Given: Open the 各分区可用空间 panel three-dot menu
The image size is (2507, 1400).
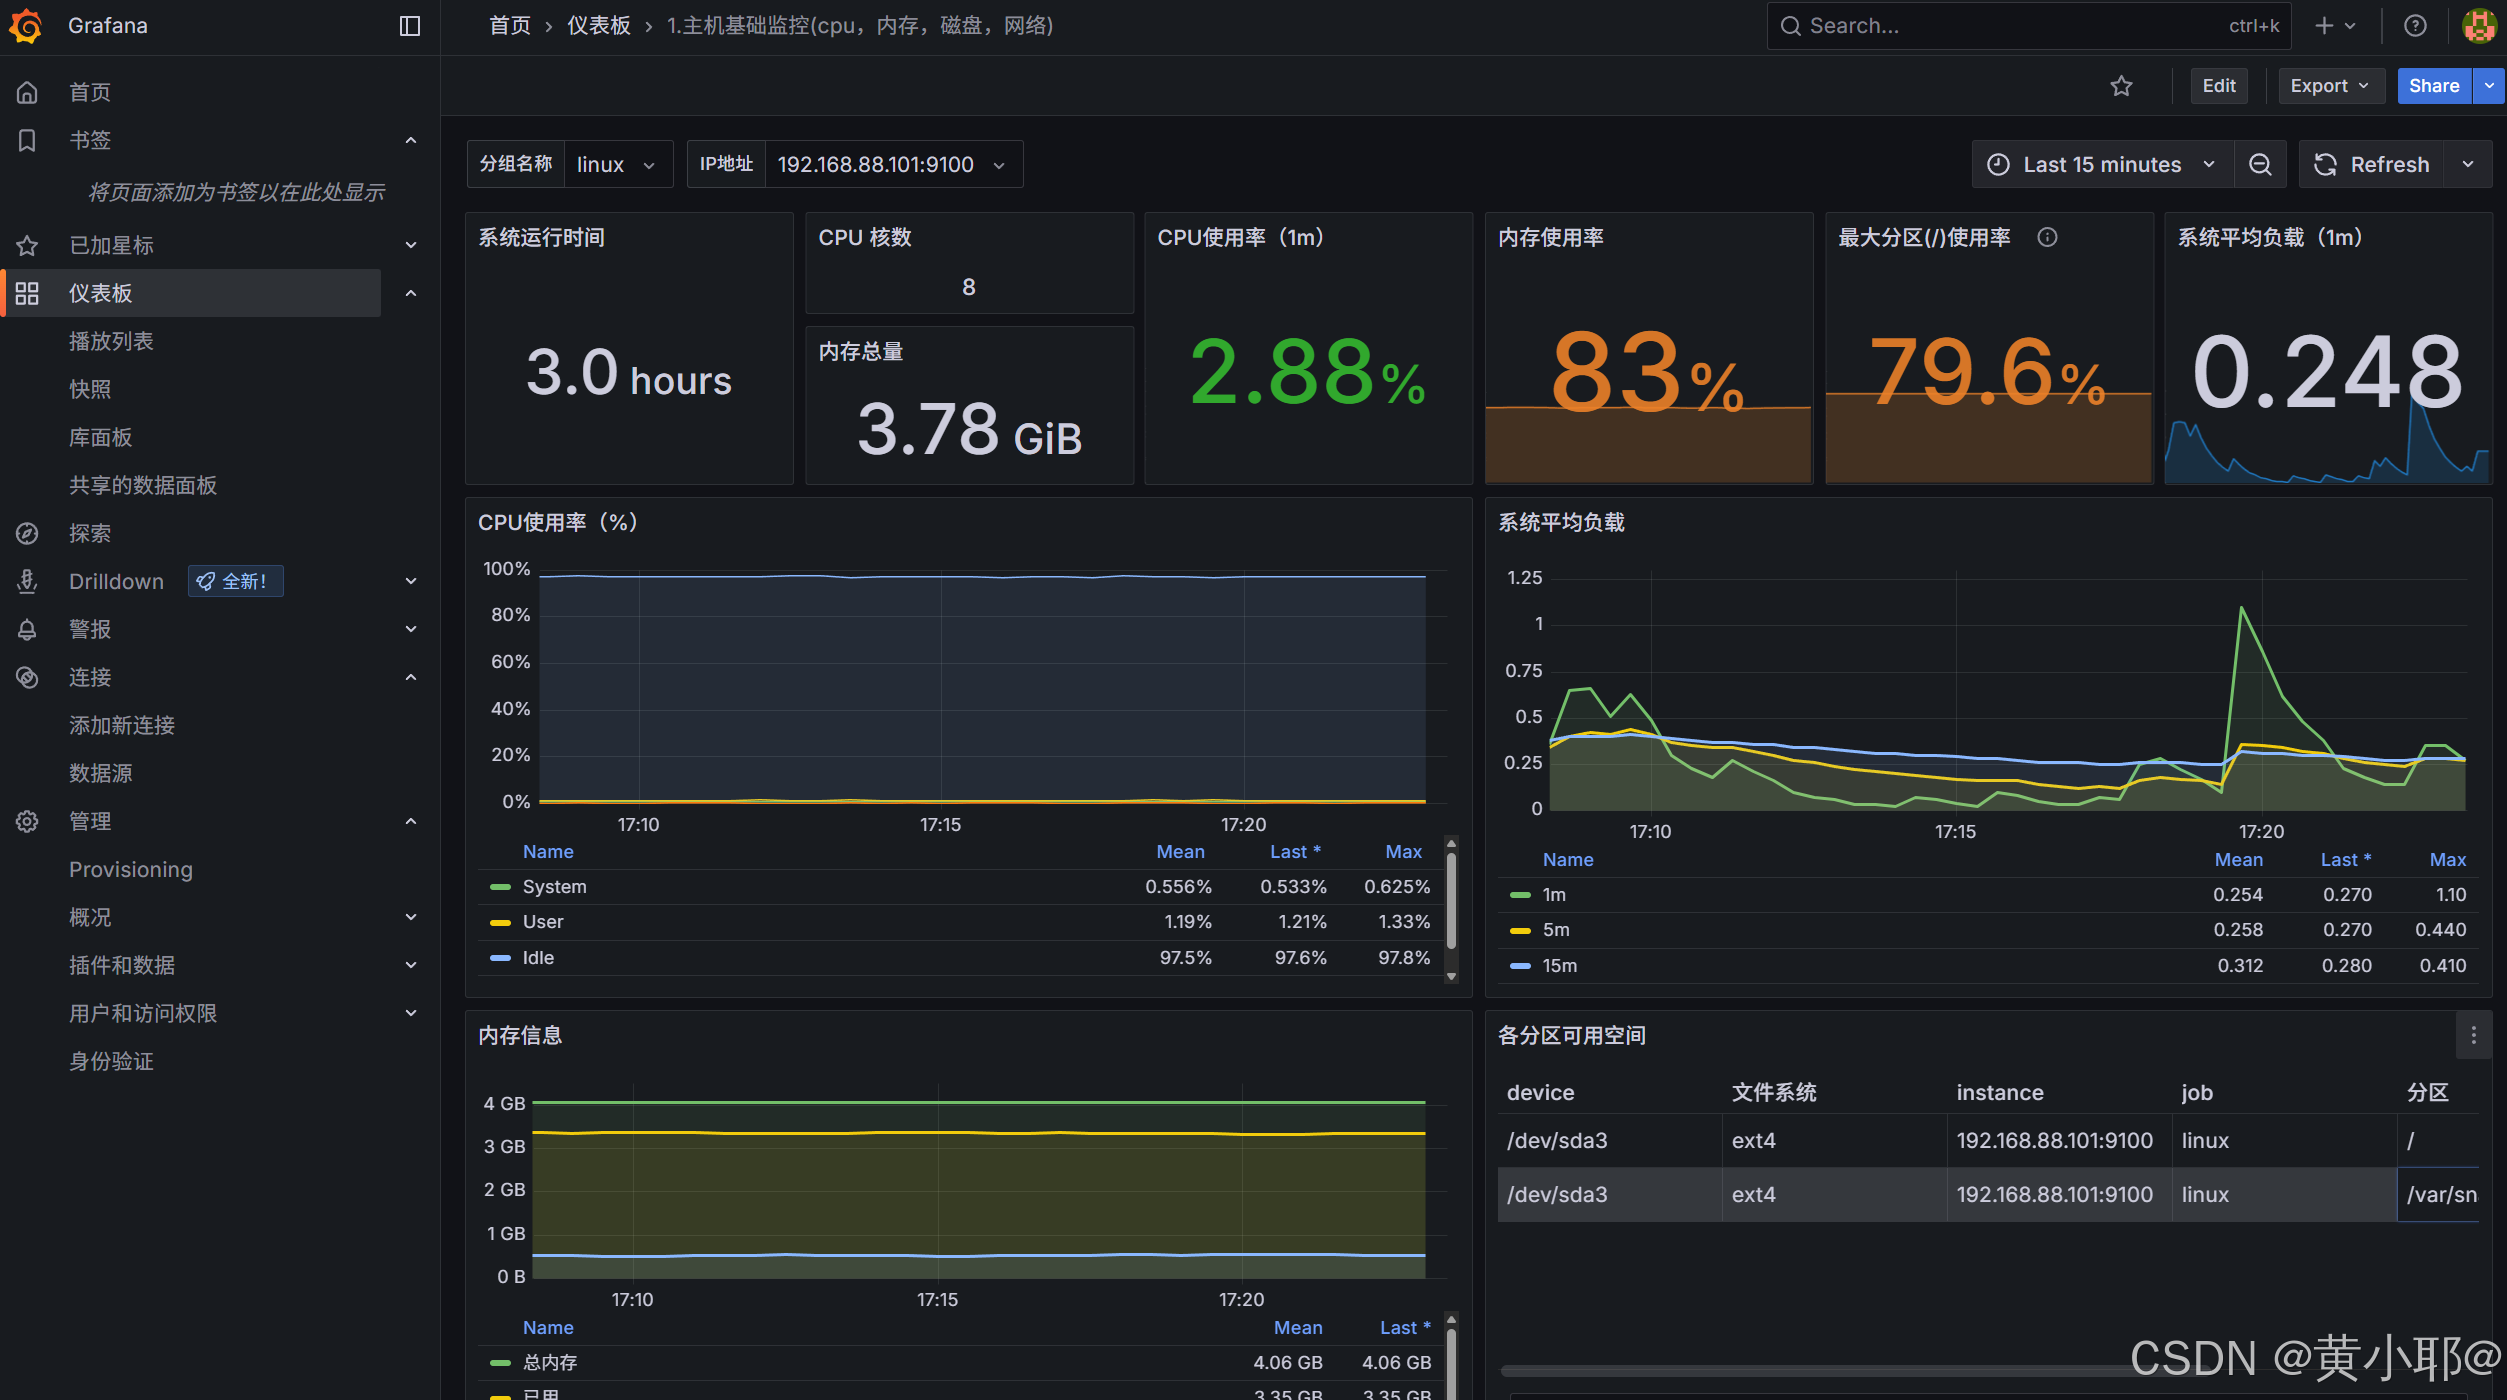Looking at the screenshot, I should click(2473, 1036).
